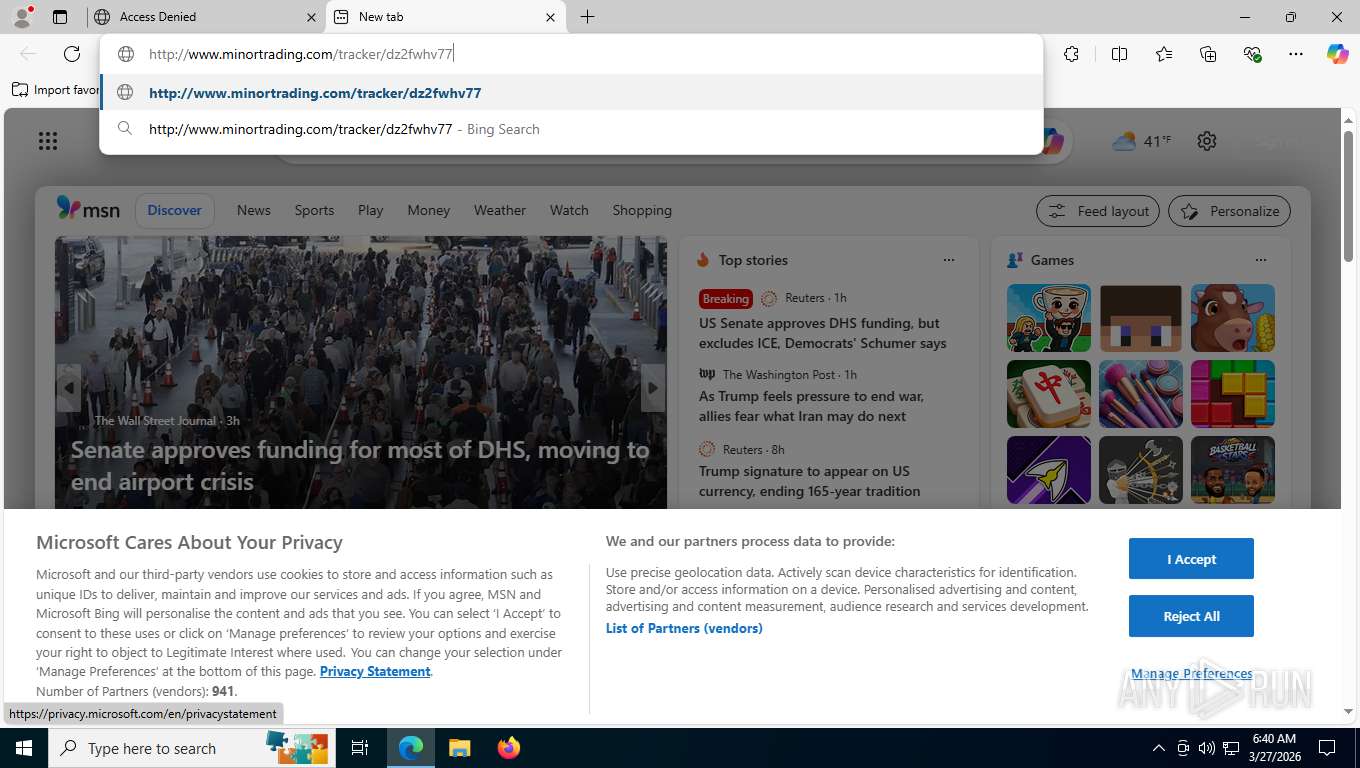Image resolution: width=1360 pixels, height=768 pixels.
Task: Open a new tab with plus icon
Action: click(x=587, y=17)
